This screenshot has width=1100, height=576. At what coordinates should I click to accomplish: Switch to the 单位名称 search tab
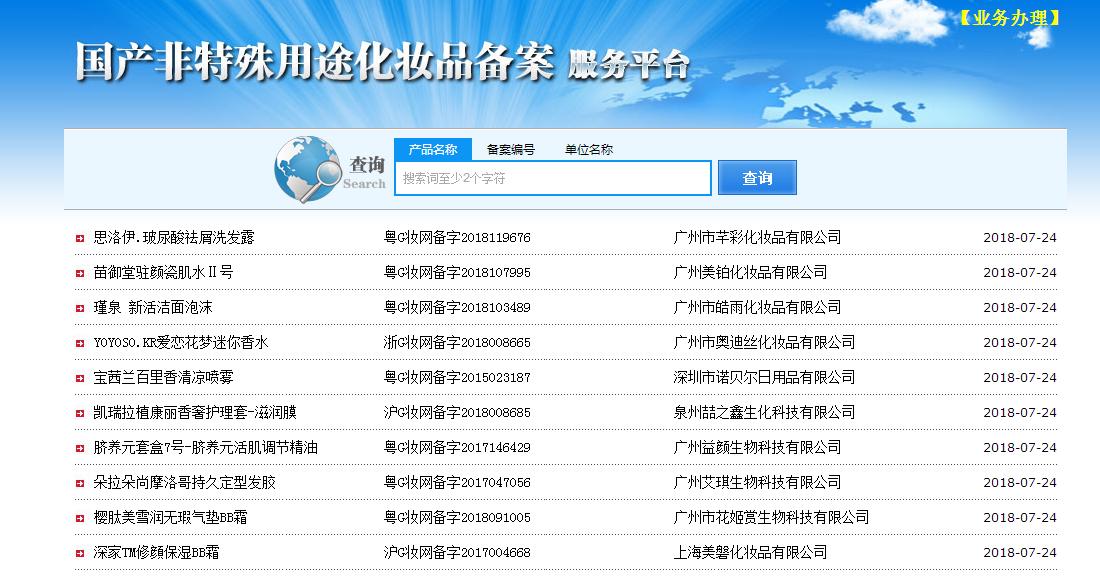coord(589,149)
